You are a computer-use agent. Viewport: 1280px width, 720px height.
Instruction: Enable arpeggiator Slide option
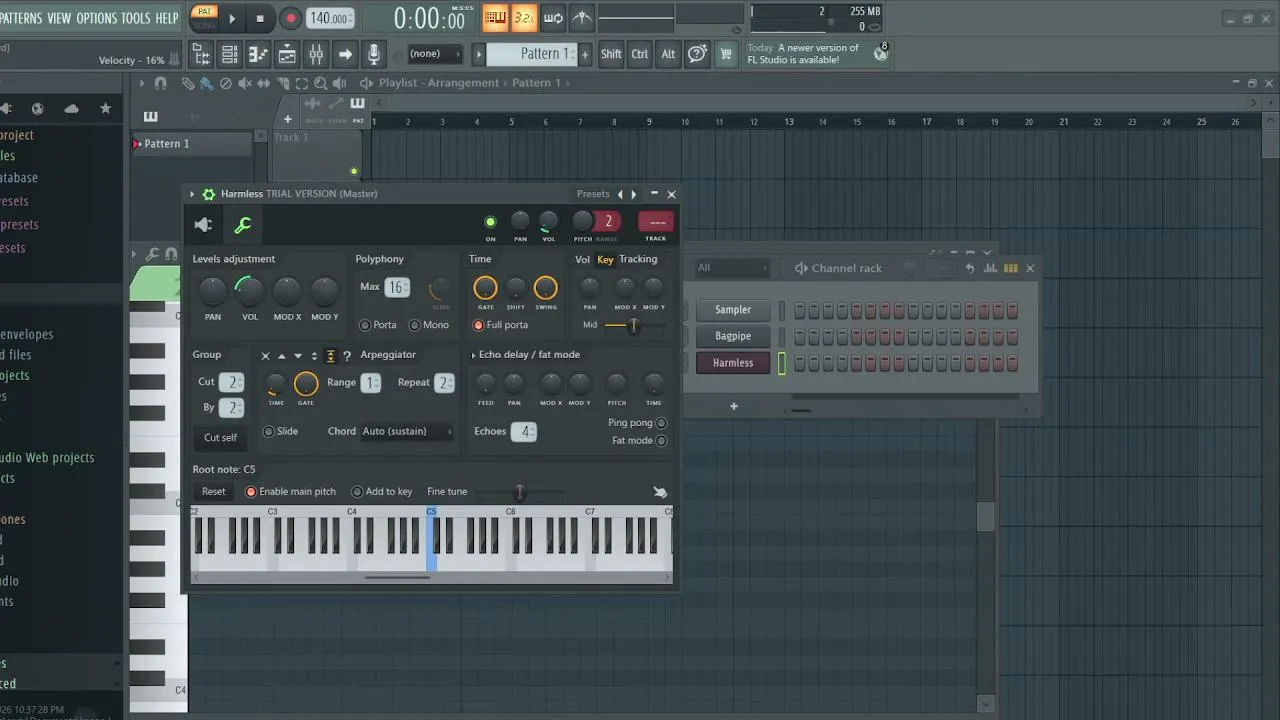pyautogui.click(x=268, y=432)
